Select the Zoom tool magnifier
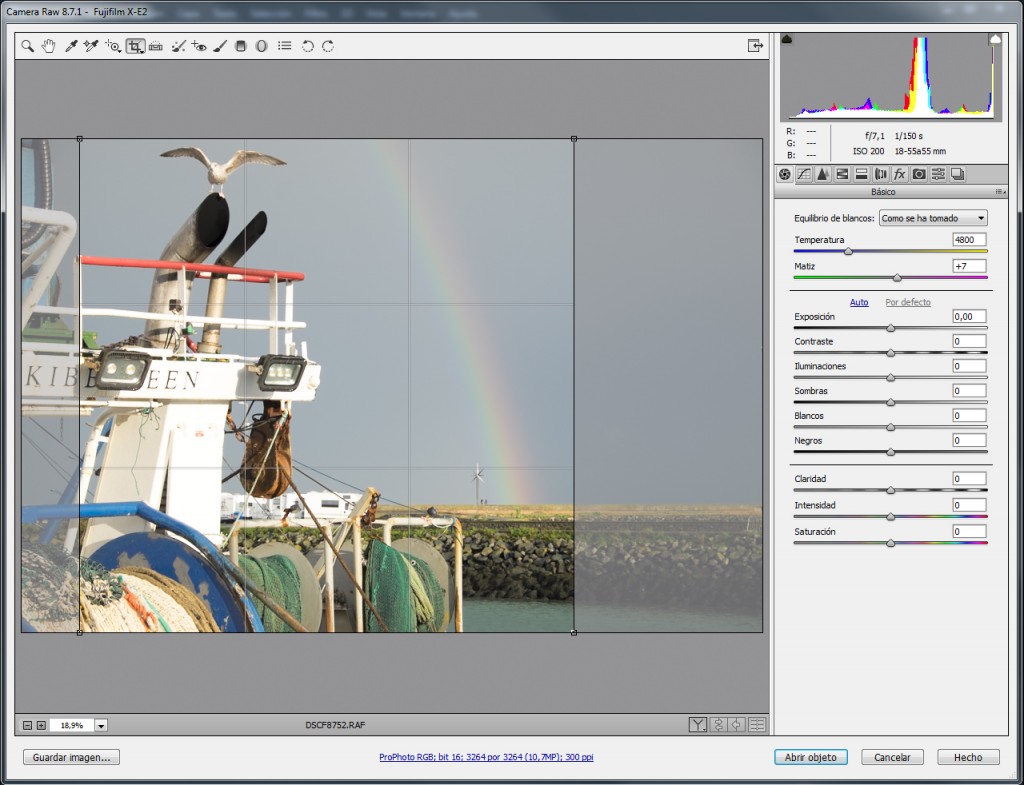 (27, 46)
